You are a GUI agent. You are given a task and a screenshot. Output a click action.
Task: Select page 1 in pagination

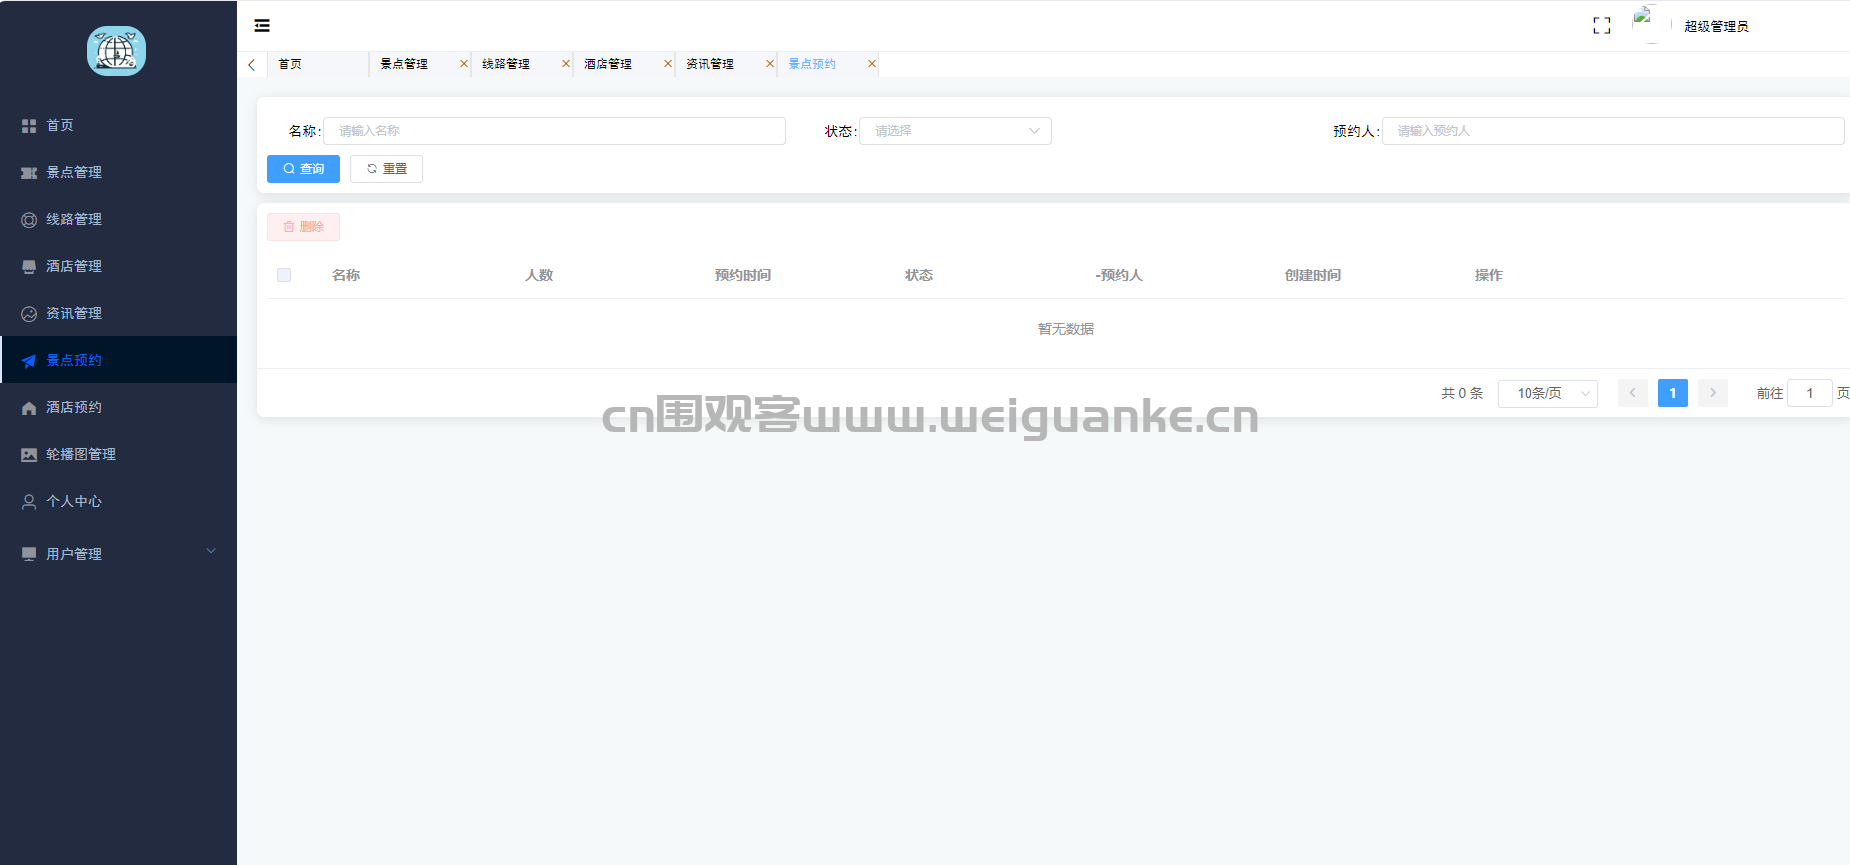[1672, 394]
